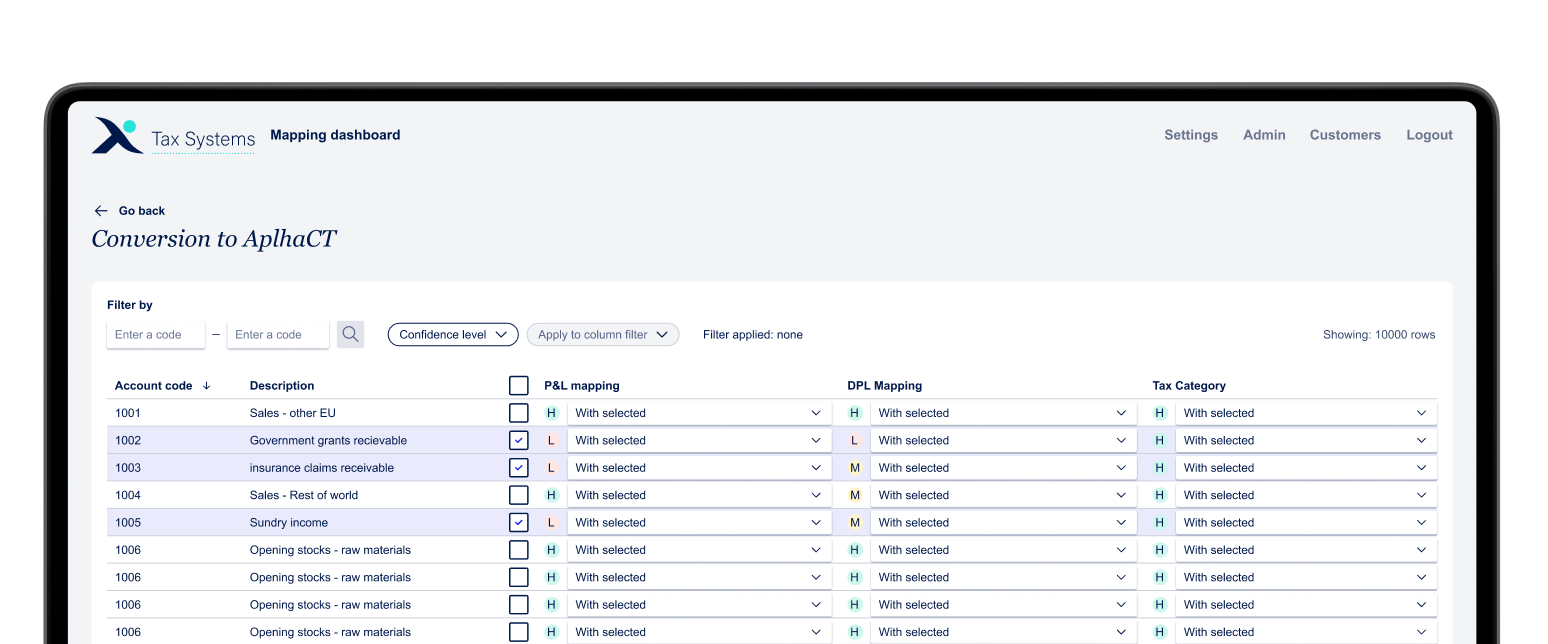Click the Mapping dashboard title link
Viewport: 1548px width, 644px height.
[x=335, y=135]
